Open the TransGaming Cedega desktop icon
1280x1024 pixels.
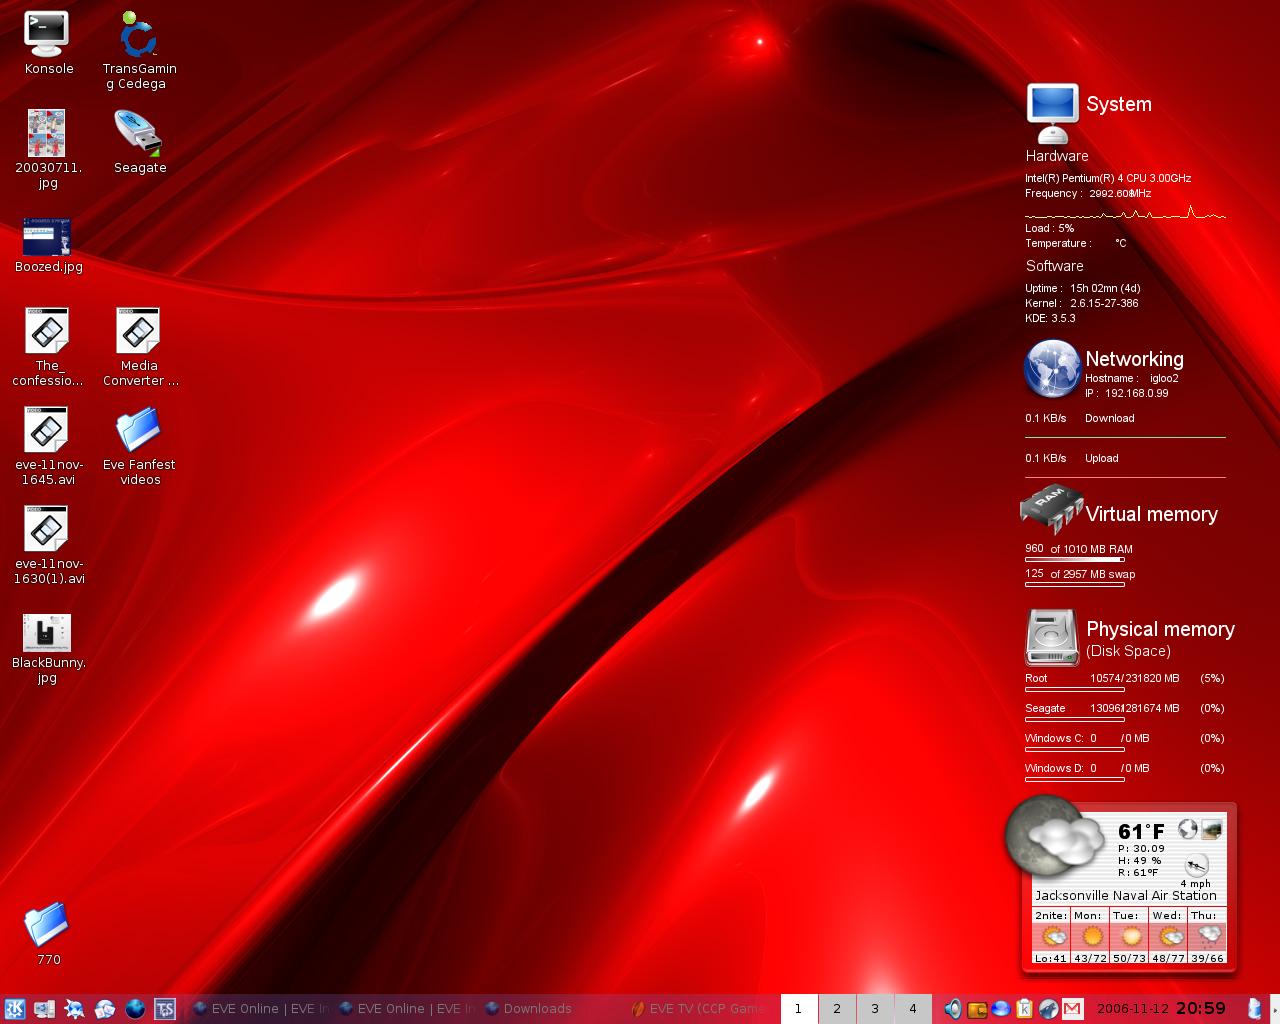pos(138,36)
